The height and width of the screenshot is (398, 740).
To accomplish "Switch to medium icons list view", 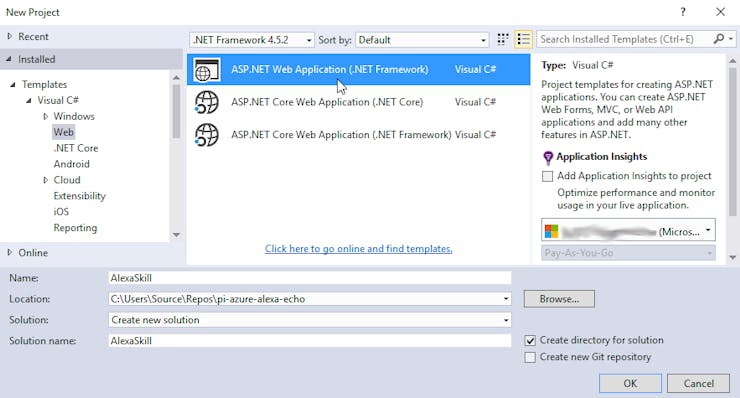I will pos(524,39).
